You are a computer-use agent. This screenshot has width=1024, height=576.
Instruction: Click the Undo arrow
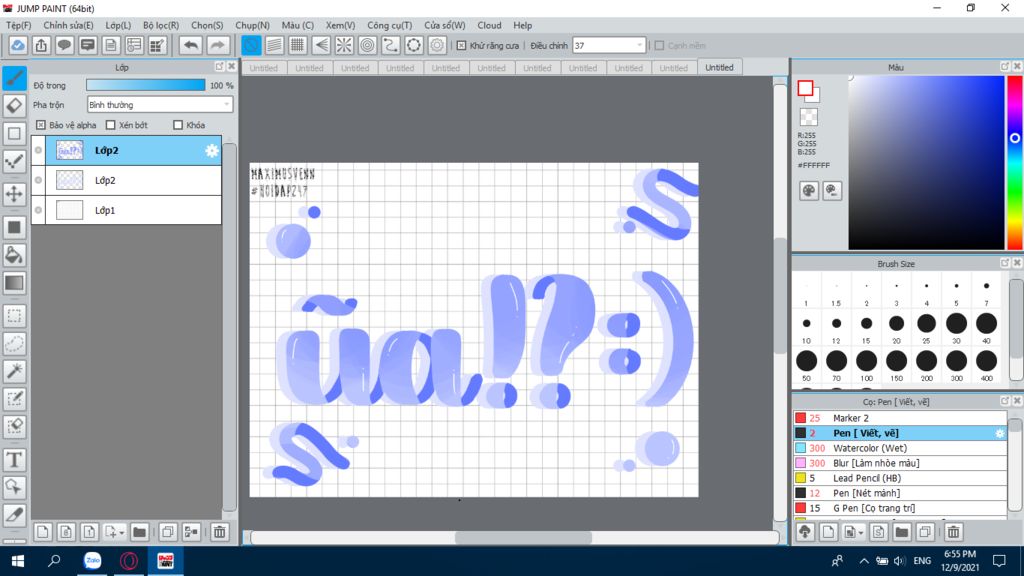(x=191, y=45)
